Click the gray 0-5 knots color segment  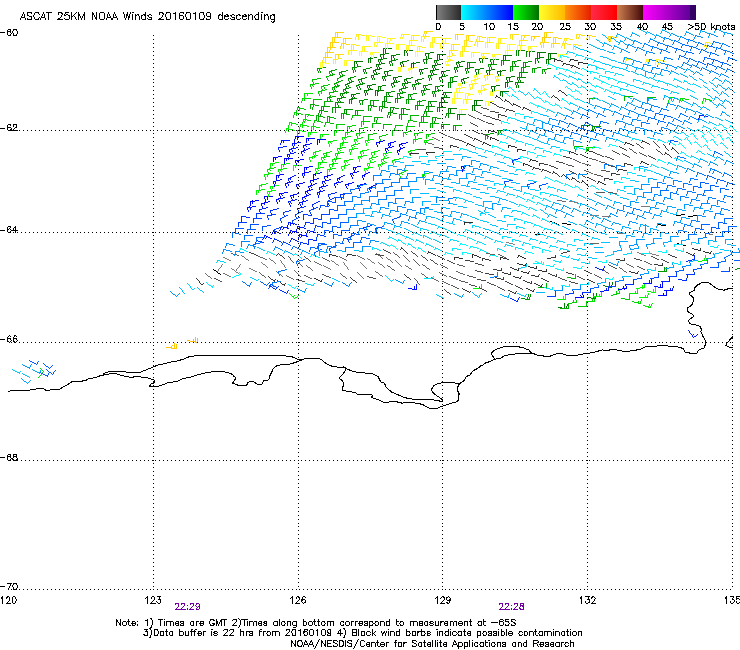pos(448,12)
